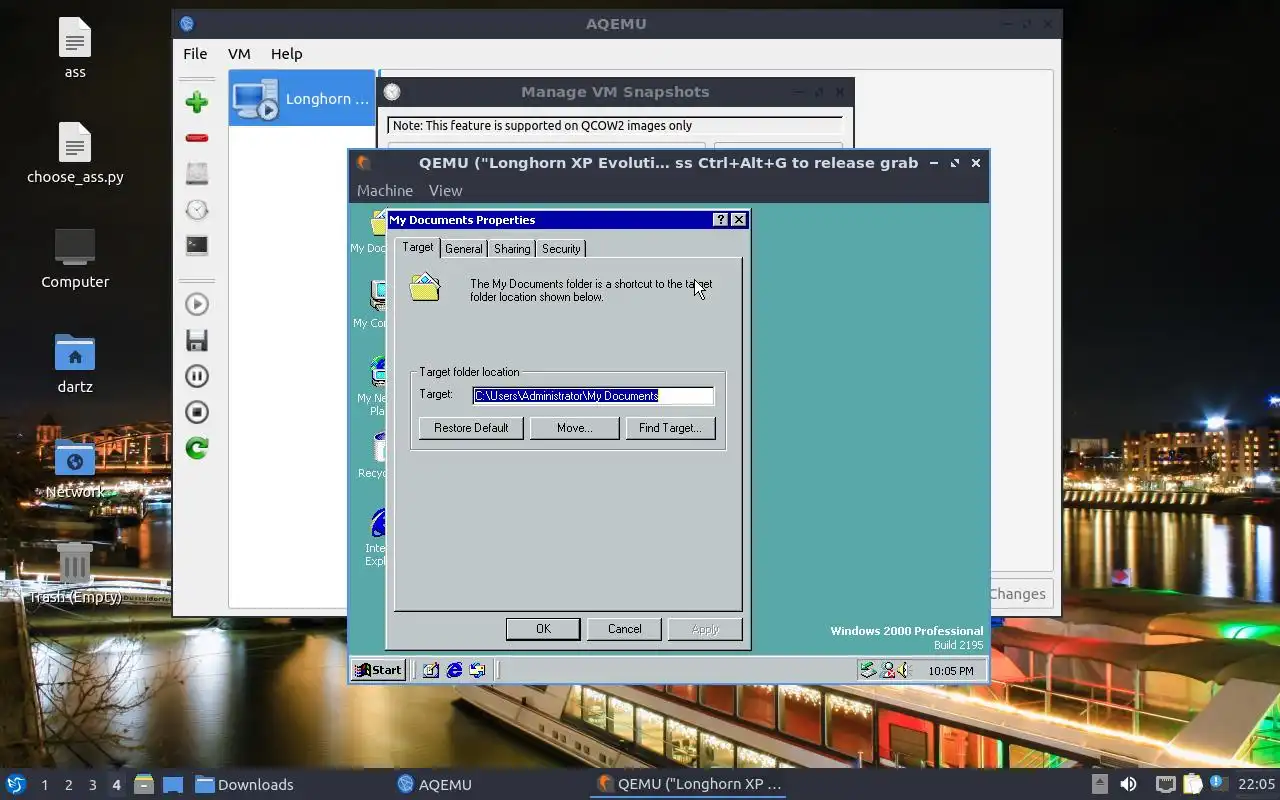
Task: Switch to the Security tab
Action: [561, 249]
